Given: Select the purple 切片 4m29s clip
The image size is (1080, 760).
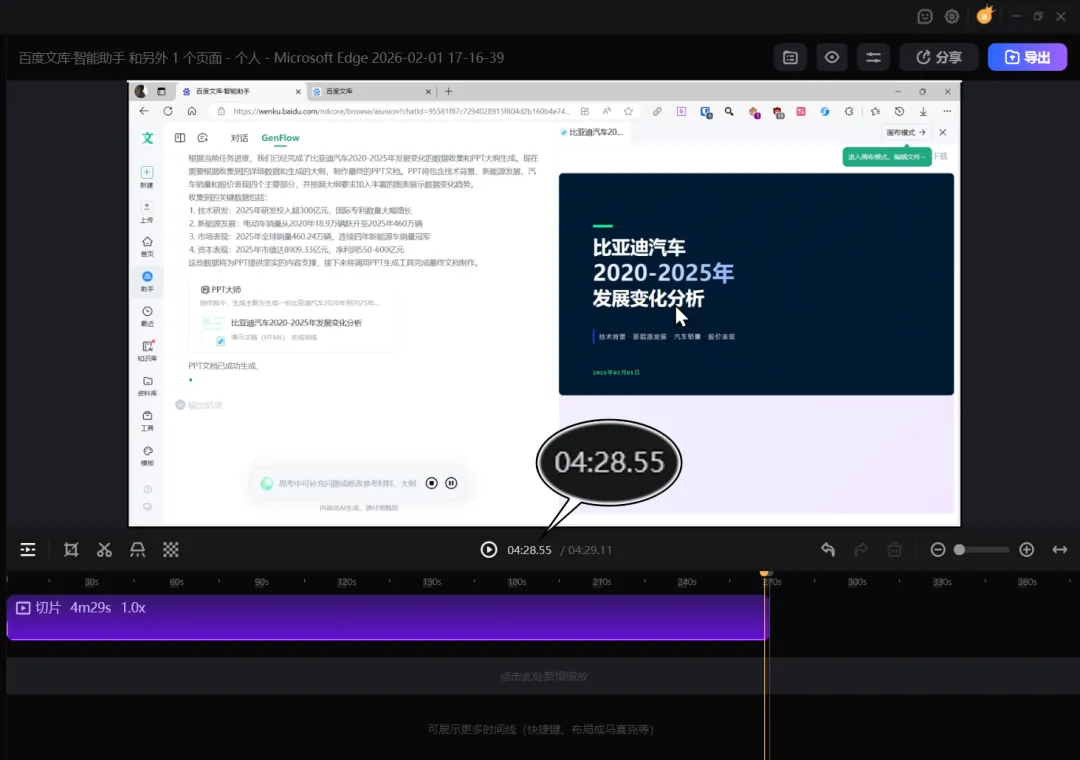Looking at the screenshot, I should 388,617.
